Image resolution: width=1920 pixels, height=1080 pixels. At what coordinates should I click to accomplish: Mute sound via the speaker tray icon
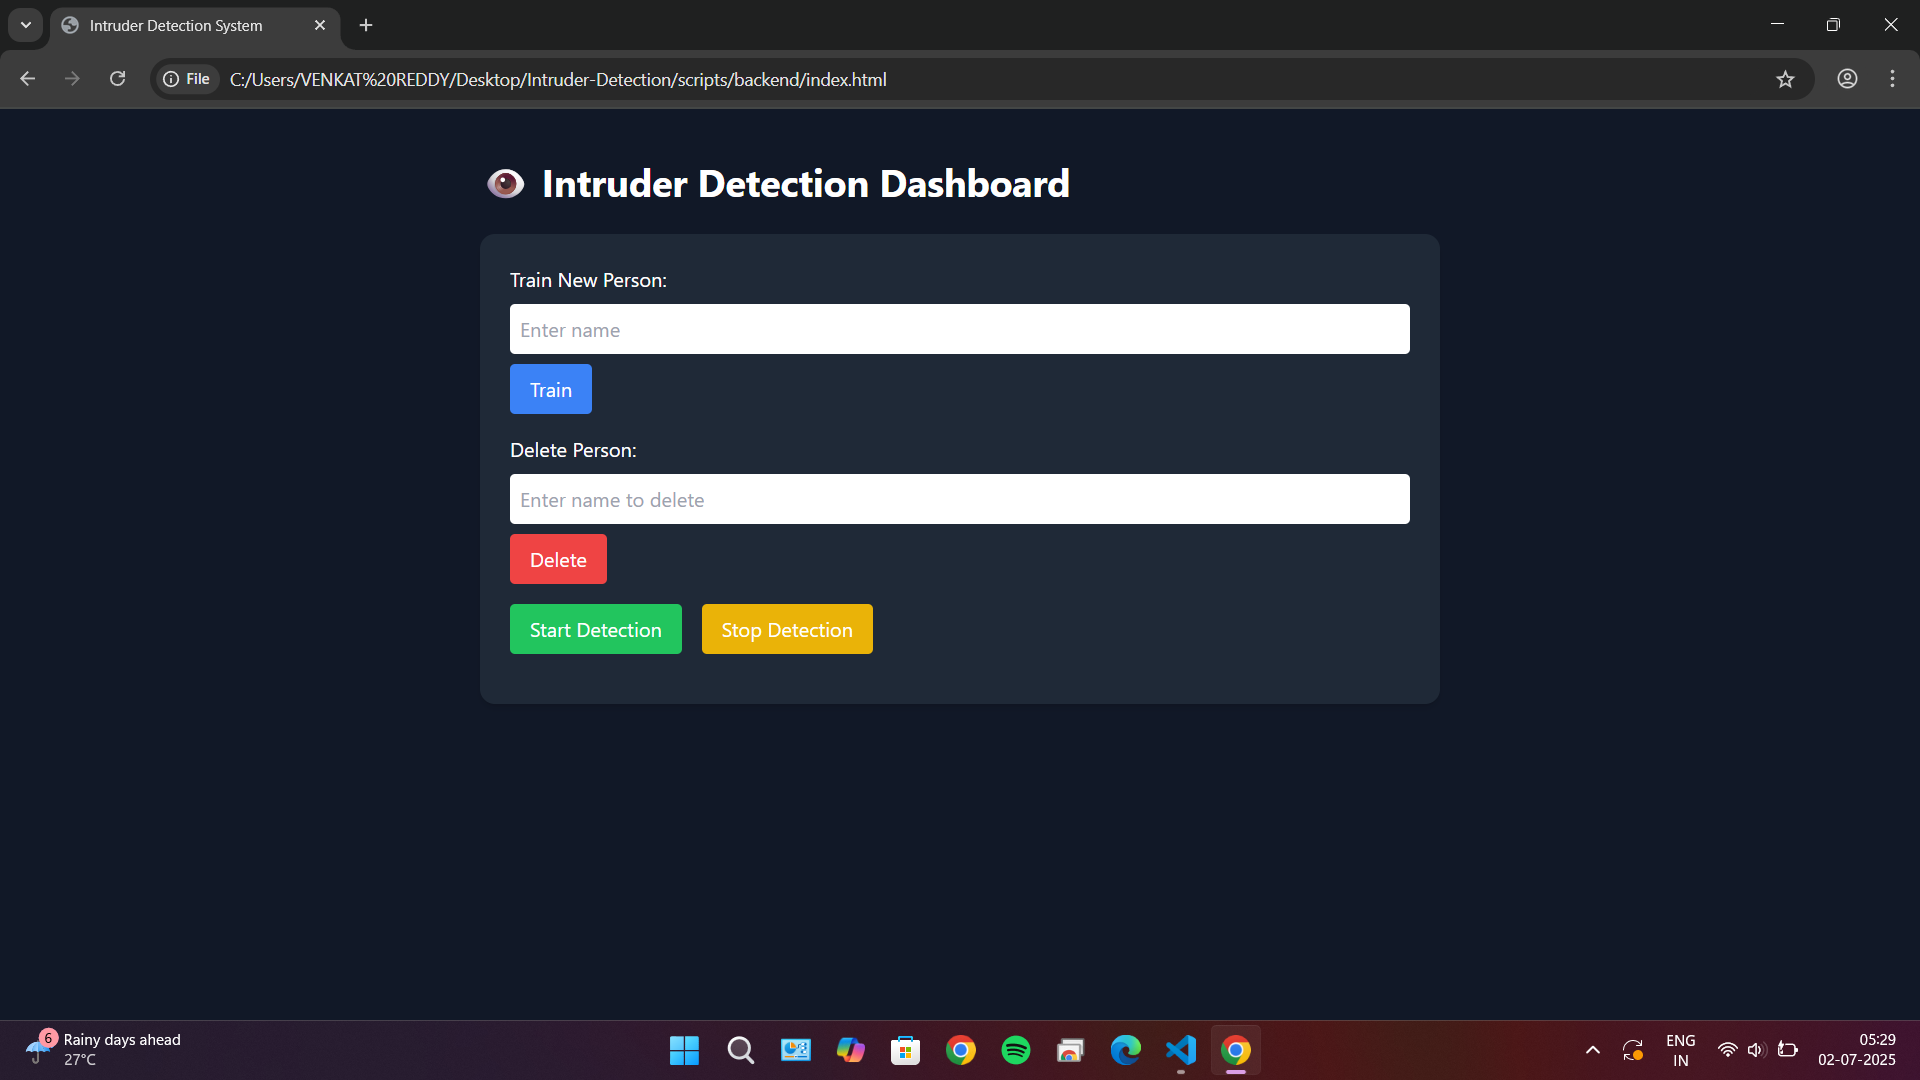pyautogui.click(x=1757, y=1050)
